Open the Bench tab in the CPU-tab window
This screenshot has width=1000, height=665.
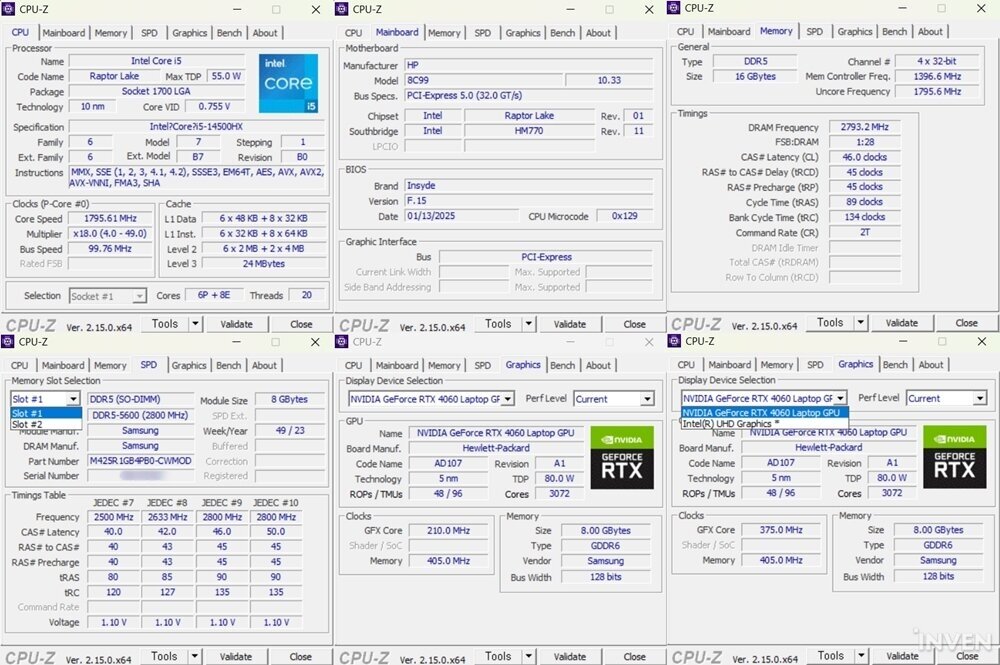[230, 33]
